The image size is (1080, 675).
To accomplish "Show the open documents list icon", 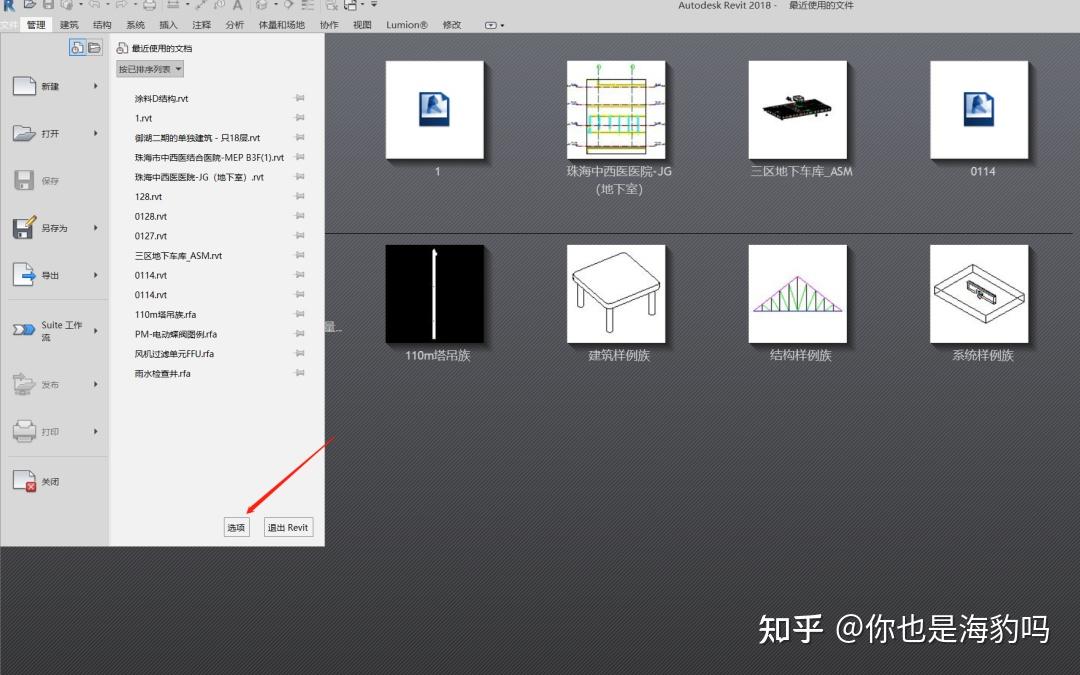I will [94, 48].
